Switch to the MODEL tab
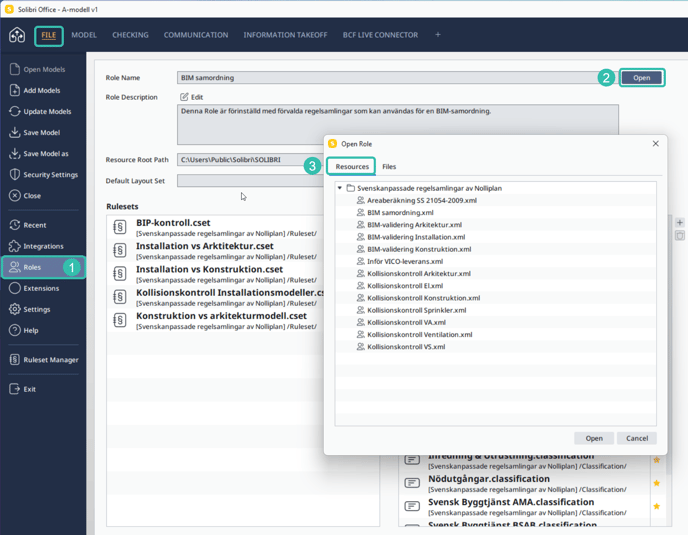The image size is (688, 535). coord(84,35)
